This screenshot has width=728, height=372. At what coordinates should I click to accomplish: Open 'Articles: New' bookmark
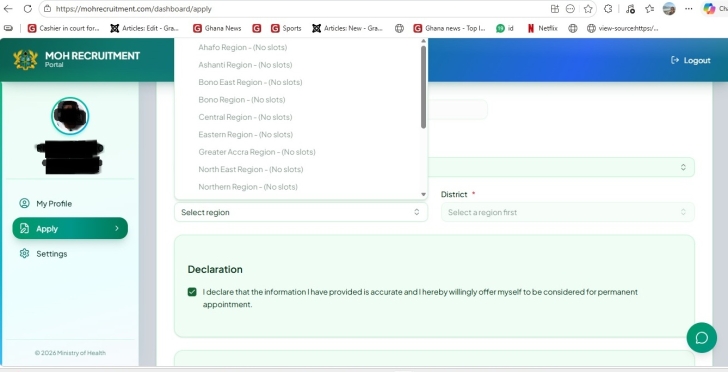347,28
